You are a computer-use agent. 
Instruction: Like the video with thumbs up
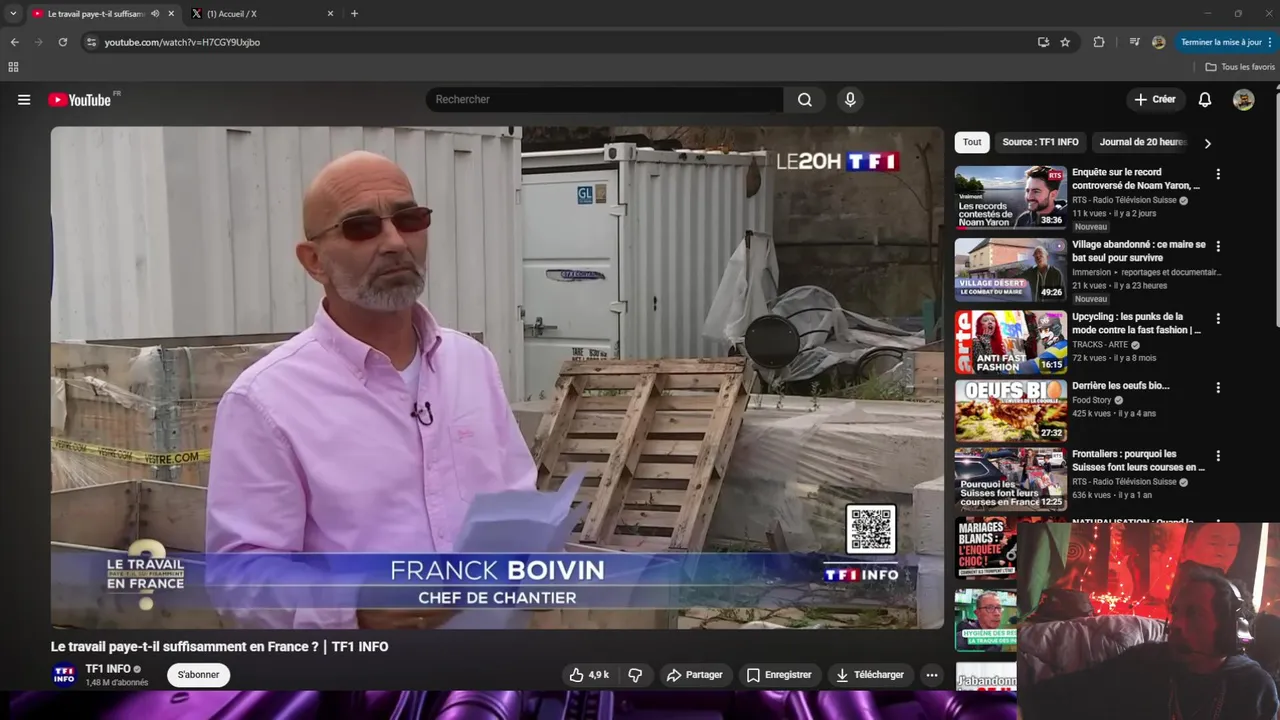coord(589,675)
